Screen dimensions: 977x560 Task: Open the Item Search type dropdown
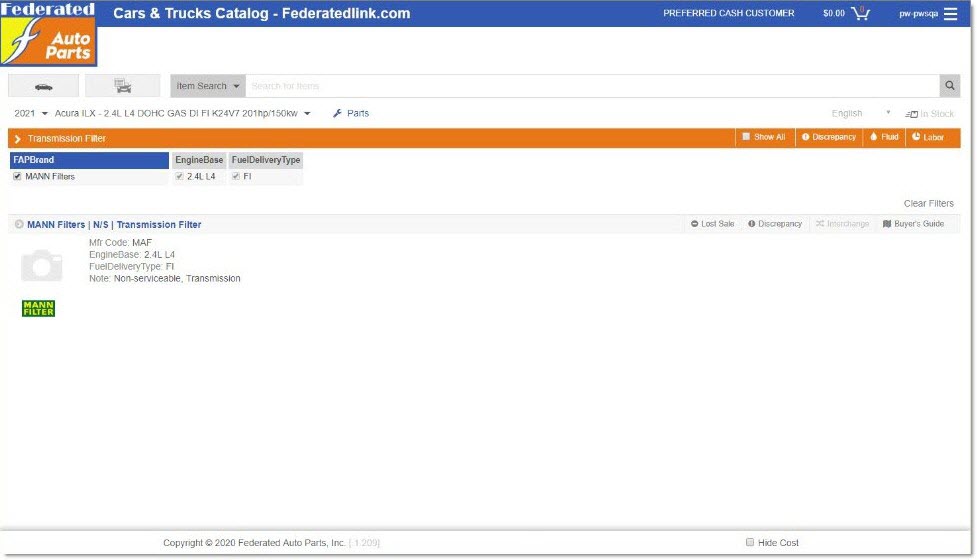point(207,86)
